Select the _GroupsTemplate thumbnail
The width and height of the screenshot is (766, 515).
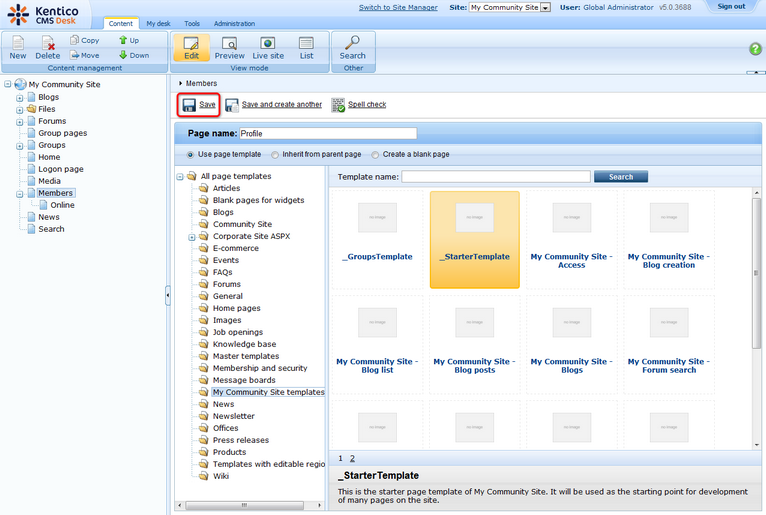377,236
